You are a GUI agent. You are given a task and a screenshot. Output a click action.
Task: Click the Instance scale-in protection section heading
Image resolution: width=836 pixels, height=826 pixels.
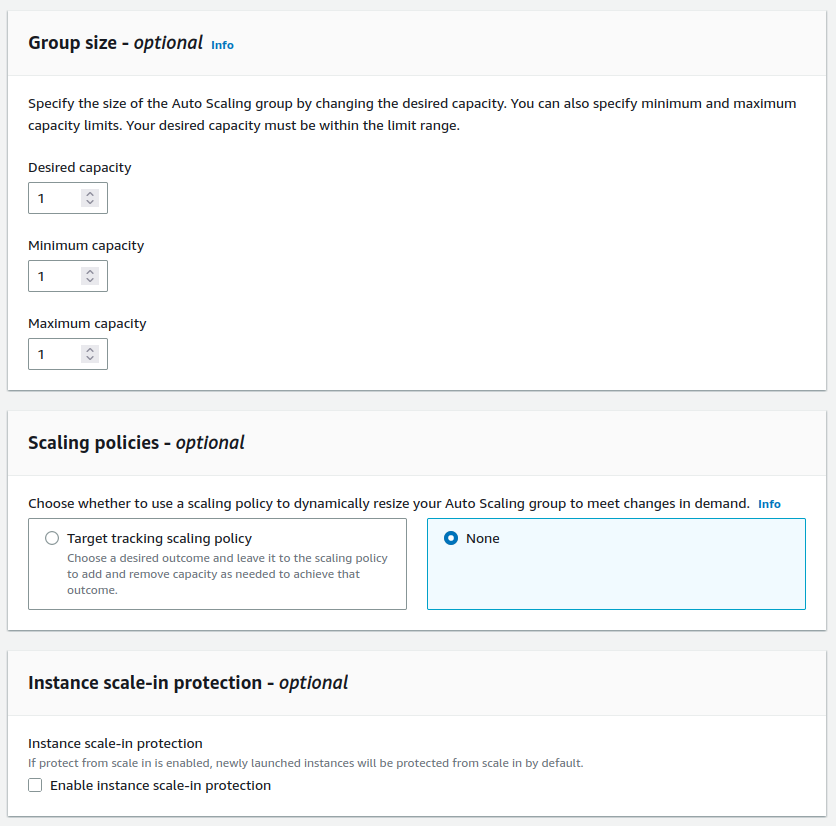[x=188, y=683]
